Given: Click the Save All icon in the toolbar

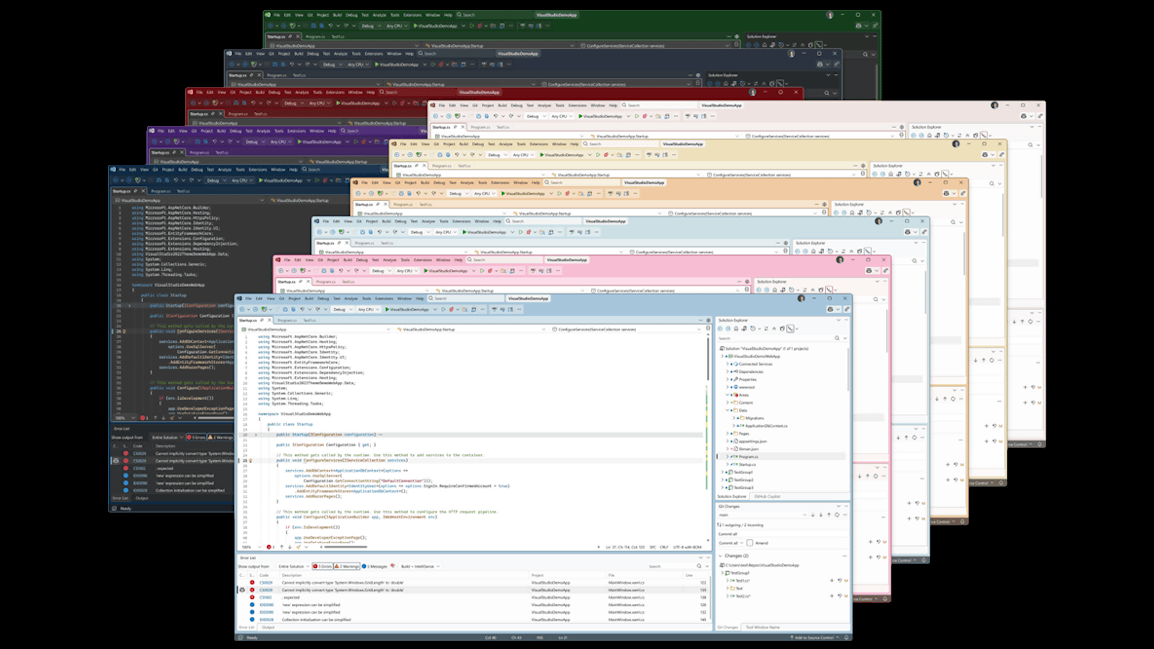Looking at the screenshot, I should click(293, 312).
